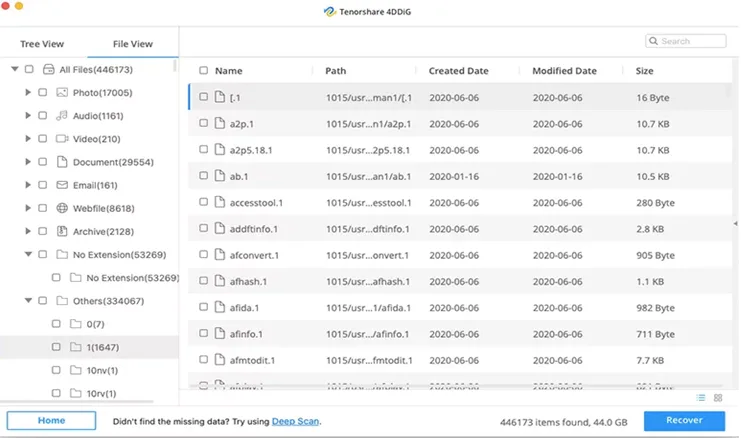
Task: Click the Email envelope icon
Action: click(x=62, y=185)
